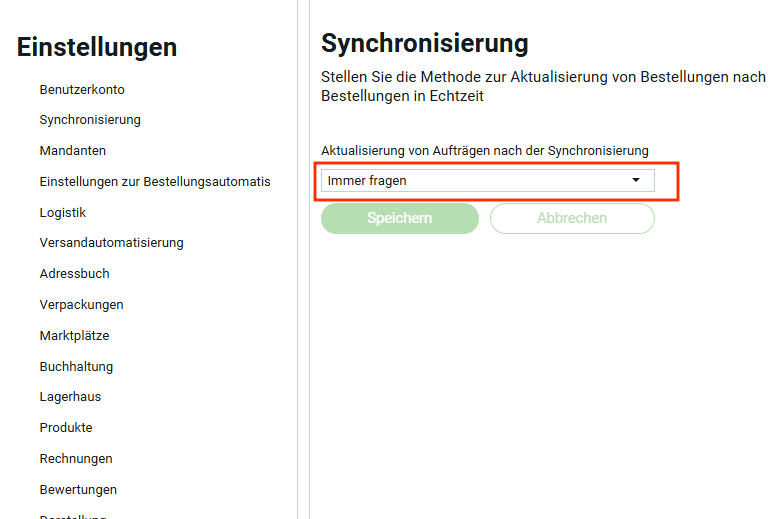
Task: Navigate to Versandautomatisierung
Action: coord(111,243)
